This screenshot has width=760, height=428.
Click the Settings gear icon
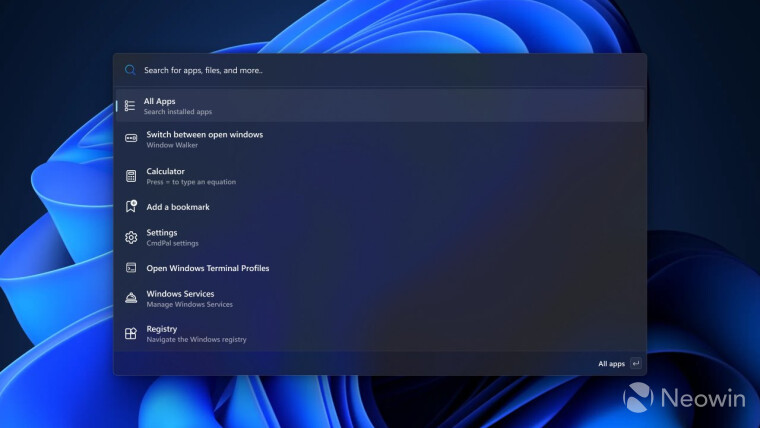tap(131, 238)
